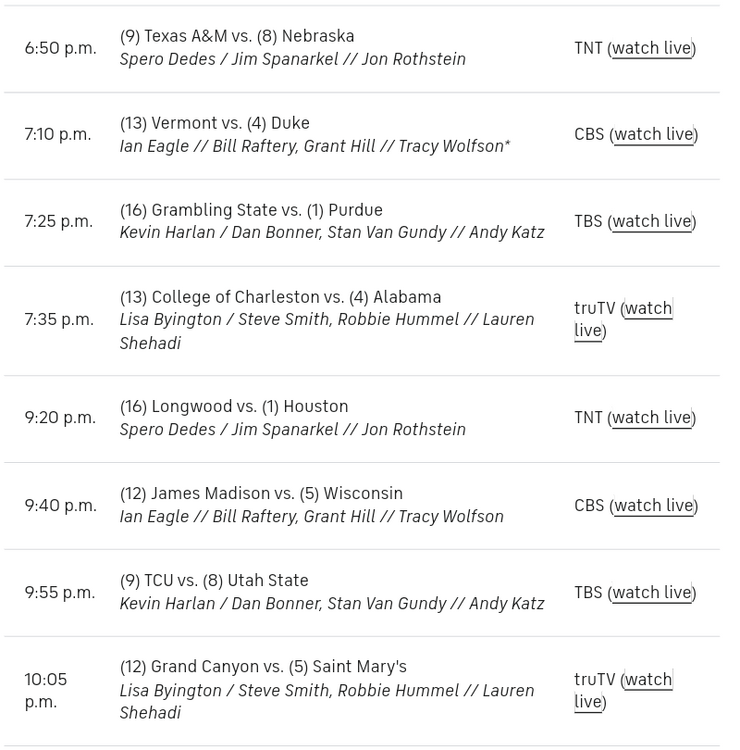Click the (16) Longwood vs. (1) Houston matchup
Image resolution: width=740 pixels, height=750 pixels.
pyautogui.click(x=234, y=407)
